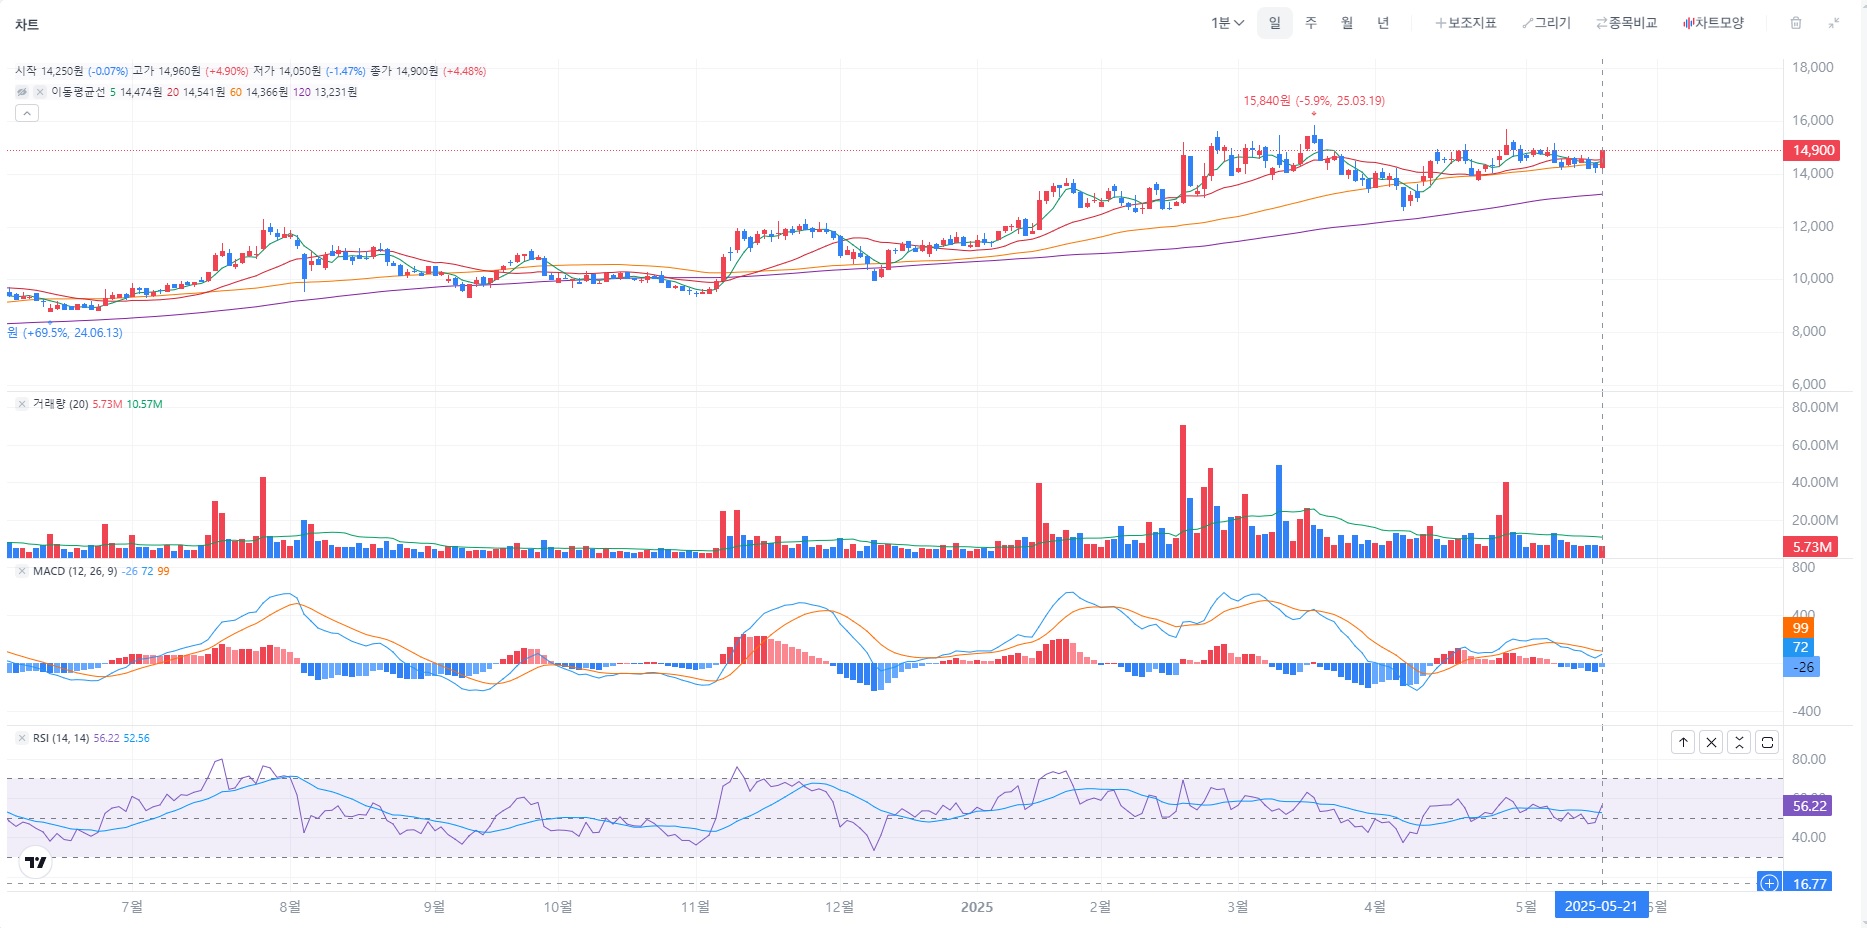Screen dimensions: 1867x928
Task: Click the 5.73M volume axis label
Action: [x=1811, y=547]
